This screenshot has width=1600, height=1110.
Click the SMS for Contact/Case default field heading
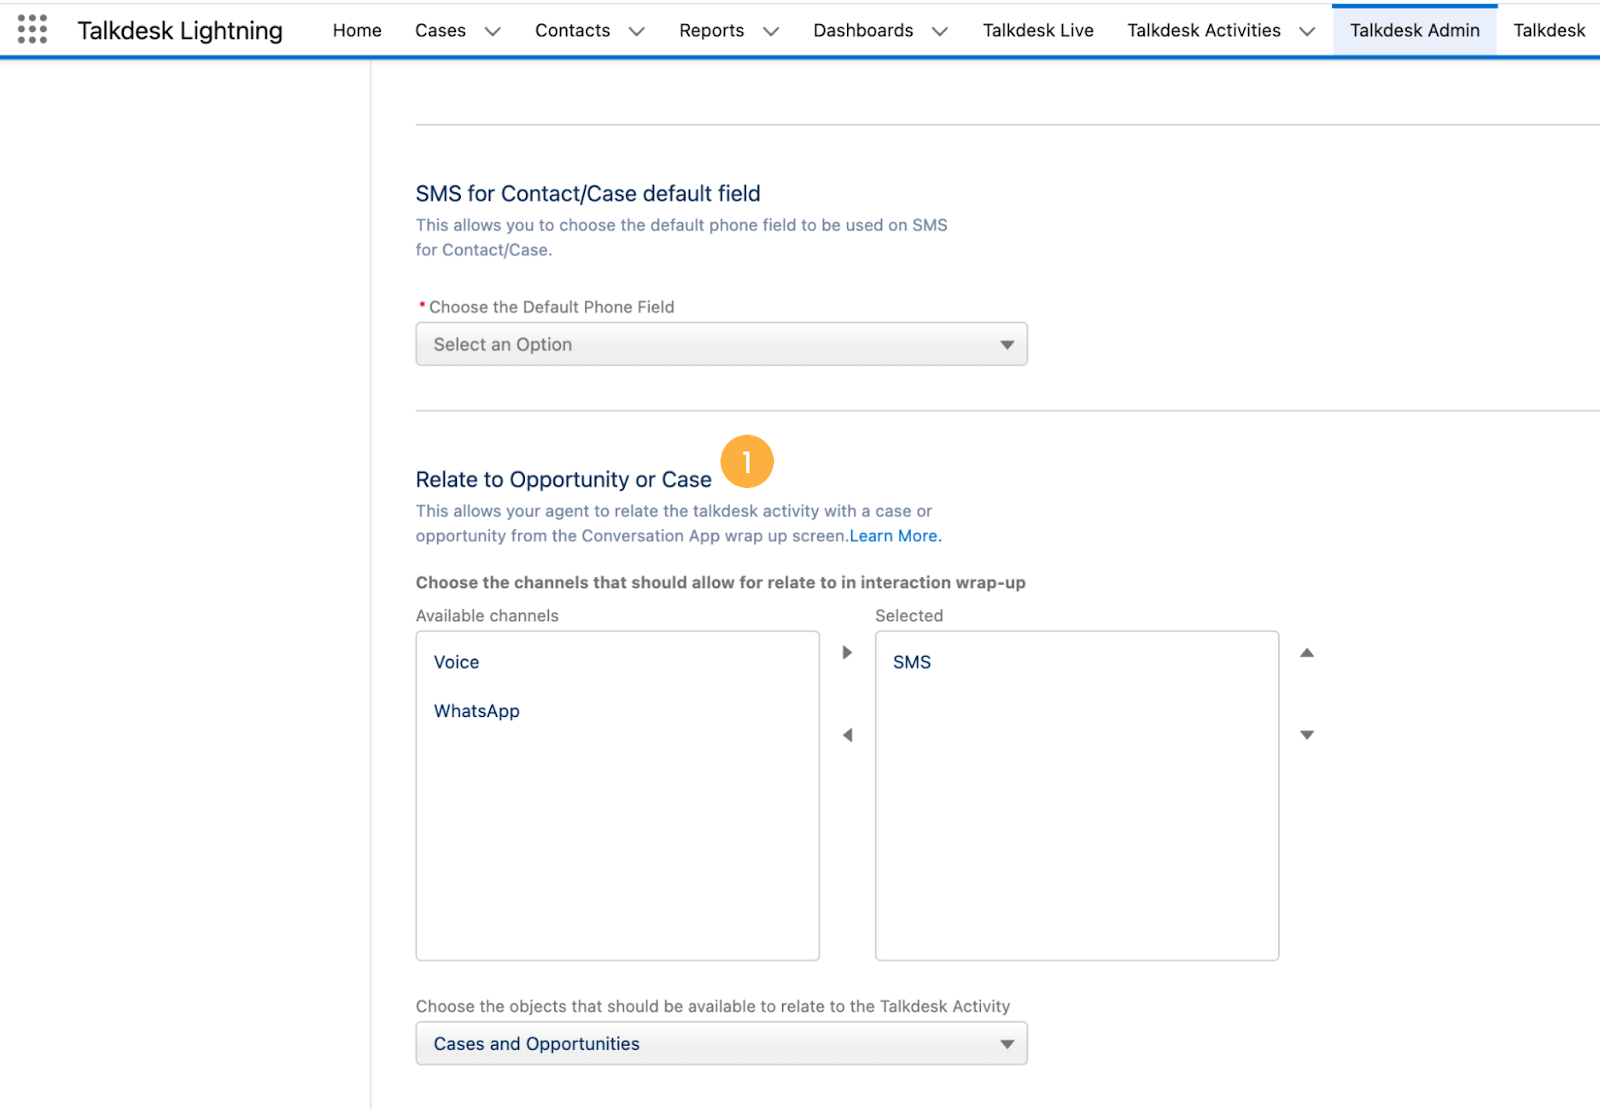[x=588, y=193]
